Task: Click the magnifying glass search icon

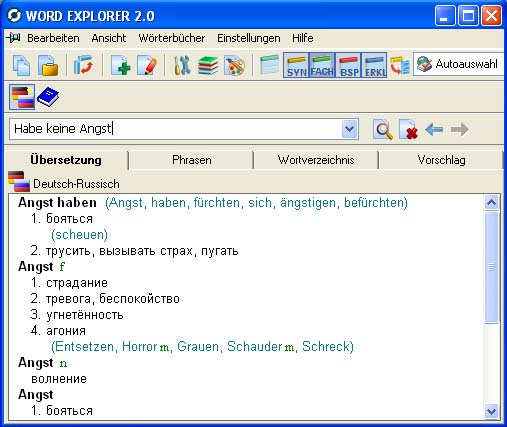Action: (x=383, y=129)
